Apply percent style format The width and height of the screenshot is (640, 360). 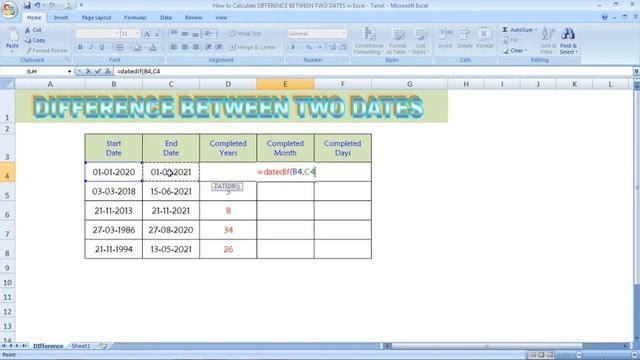pos(309,47)
